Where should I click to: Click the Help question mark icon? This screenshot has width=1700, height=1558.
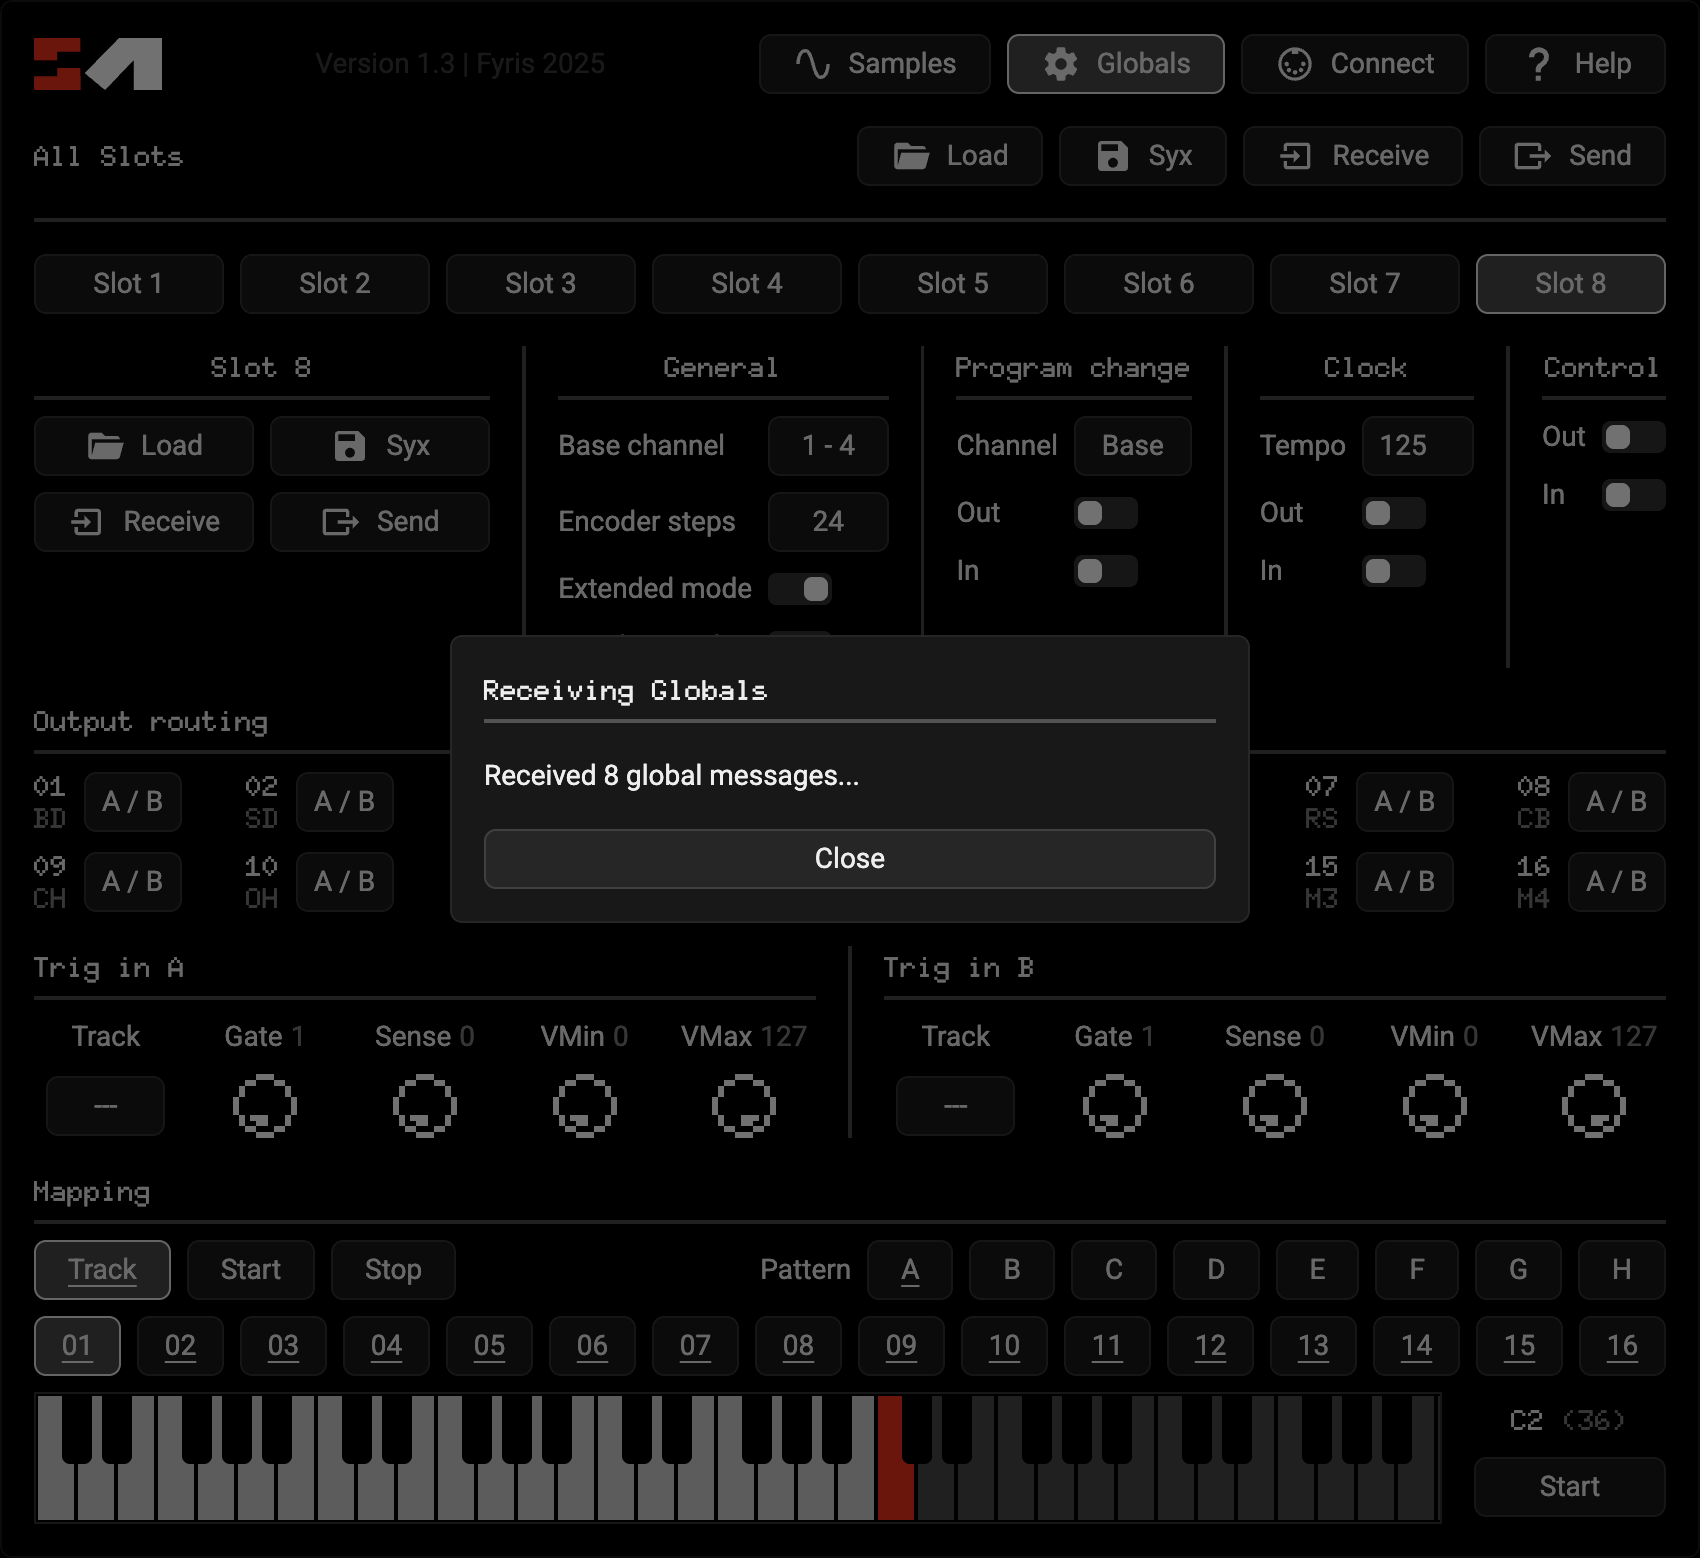[1538, 64]
